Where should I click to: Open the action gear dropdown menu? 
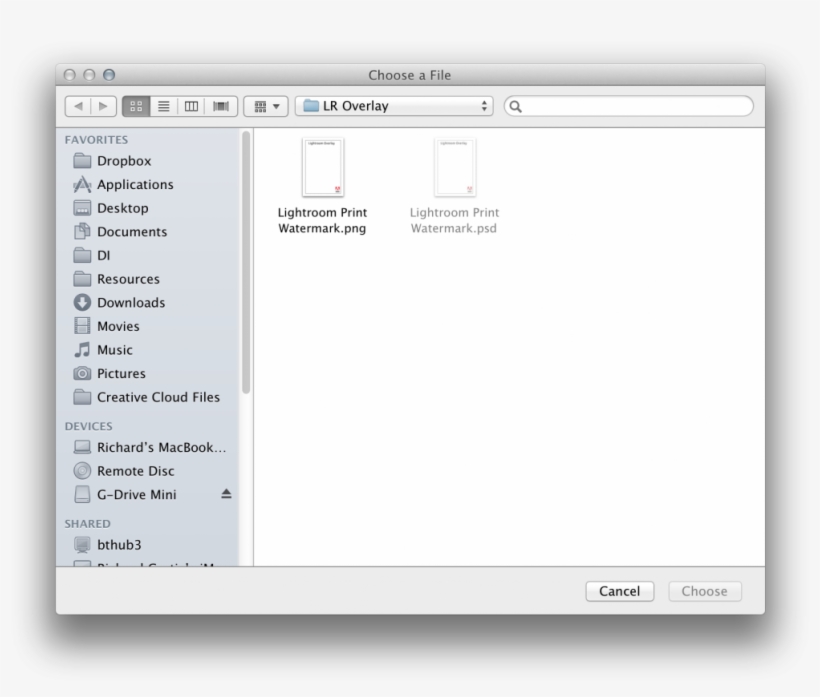coord(264,105)
